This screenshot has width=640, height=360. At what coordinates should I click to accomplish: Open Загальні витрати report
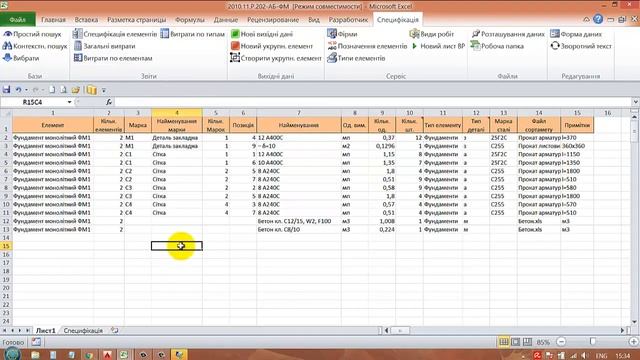(x=104, y=46)
